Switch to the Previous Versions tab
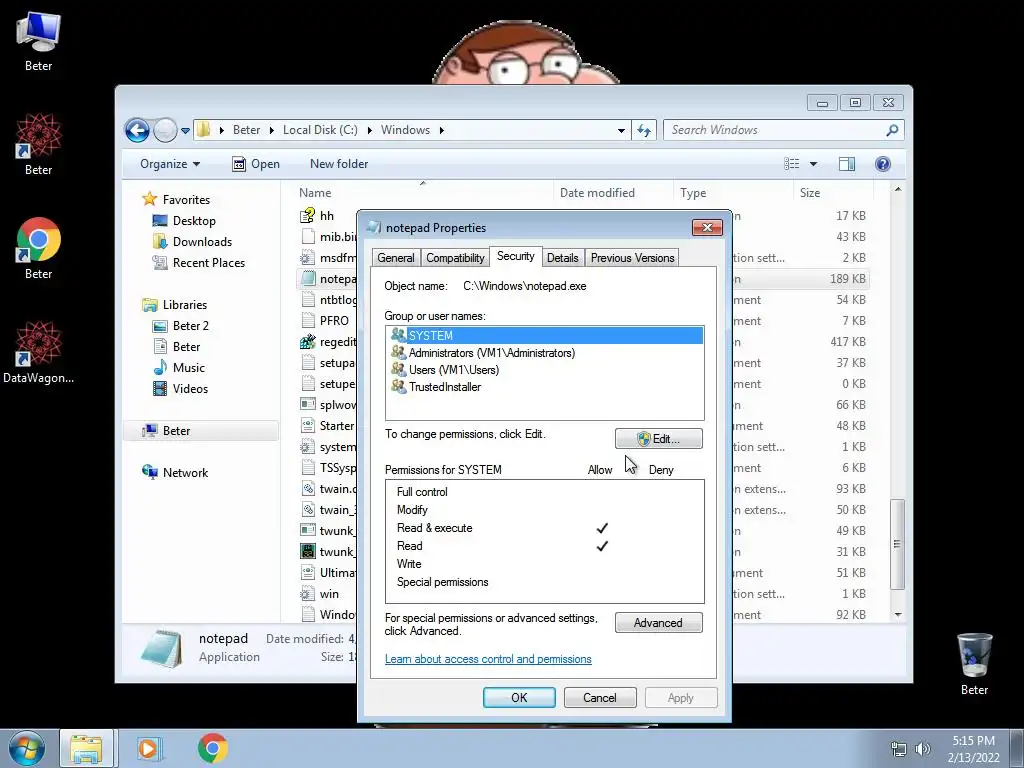Image resolution: width=1024 pixels, height=768 pixels. (x=632, y=258)
